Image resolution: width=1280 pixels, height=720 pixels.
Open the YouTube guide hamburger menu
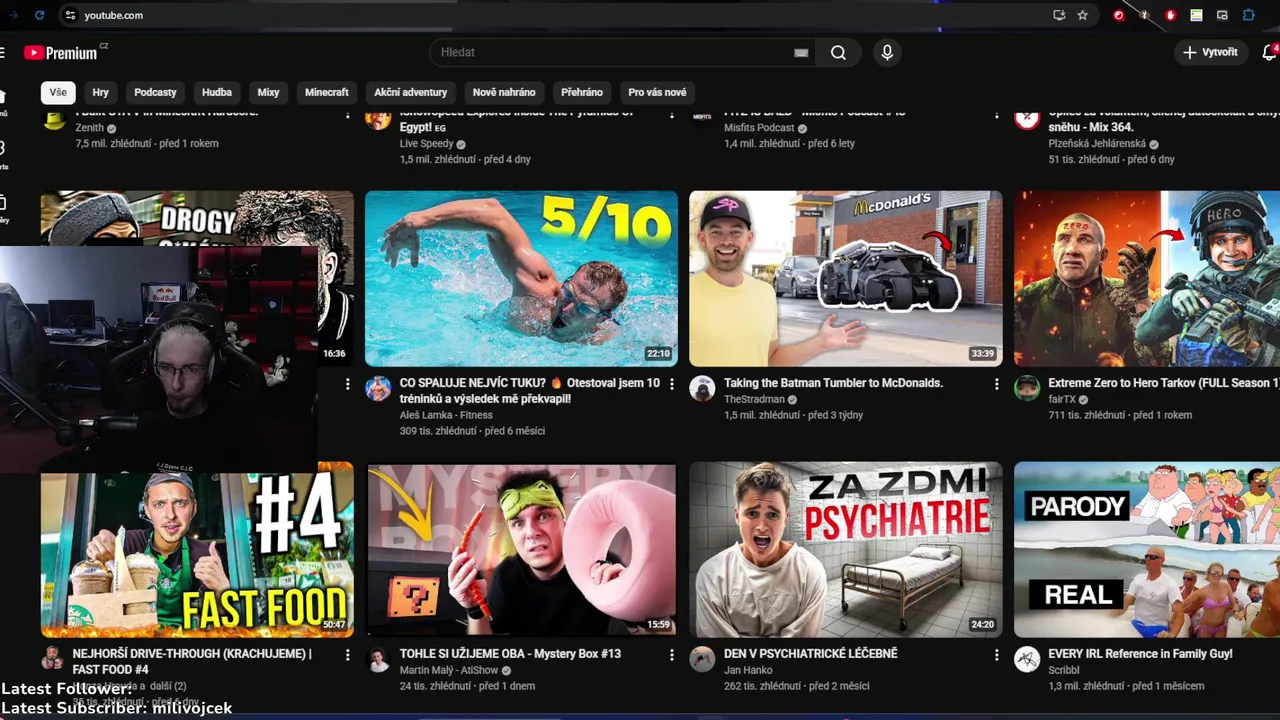click(3, 52)
